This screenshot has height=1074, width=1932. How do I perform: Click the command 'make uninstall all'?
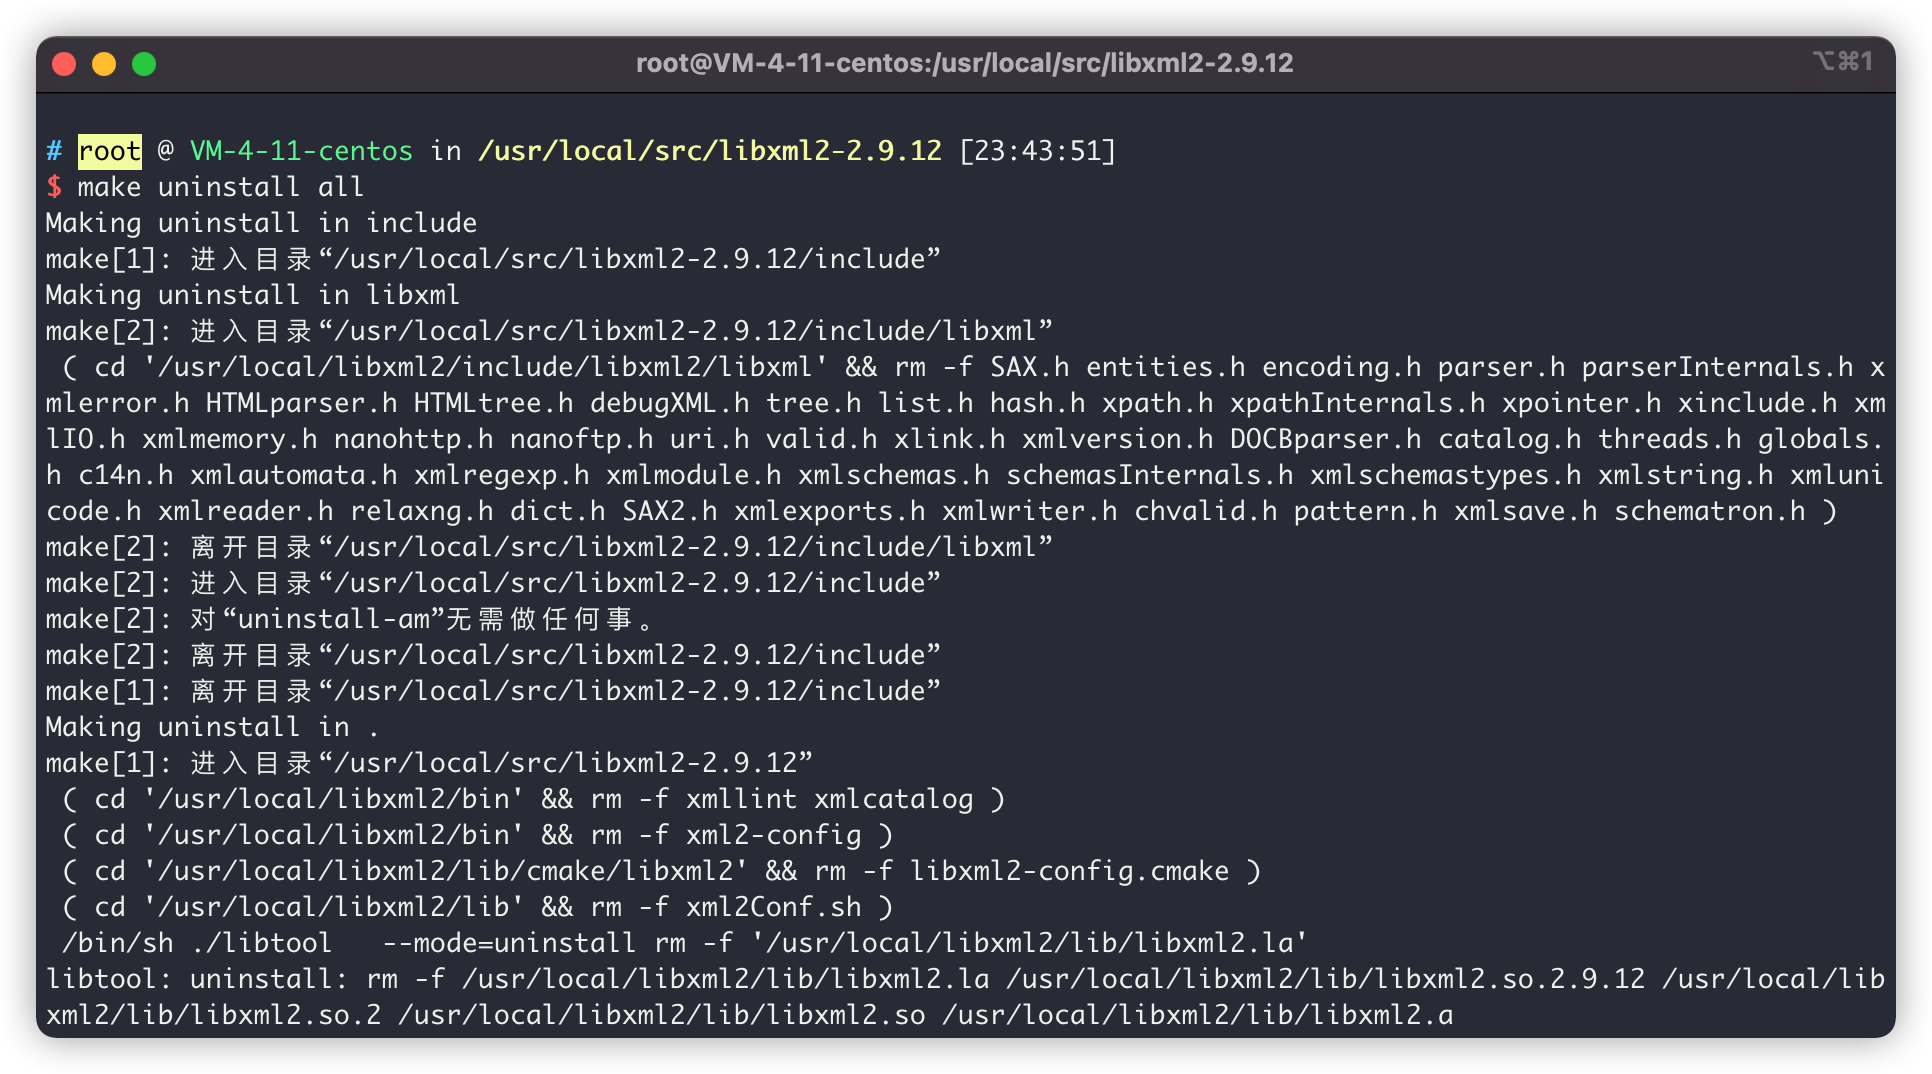(220, 187)
